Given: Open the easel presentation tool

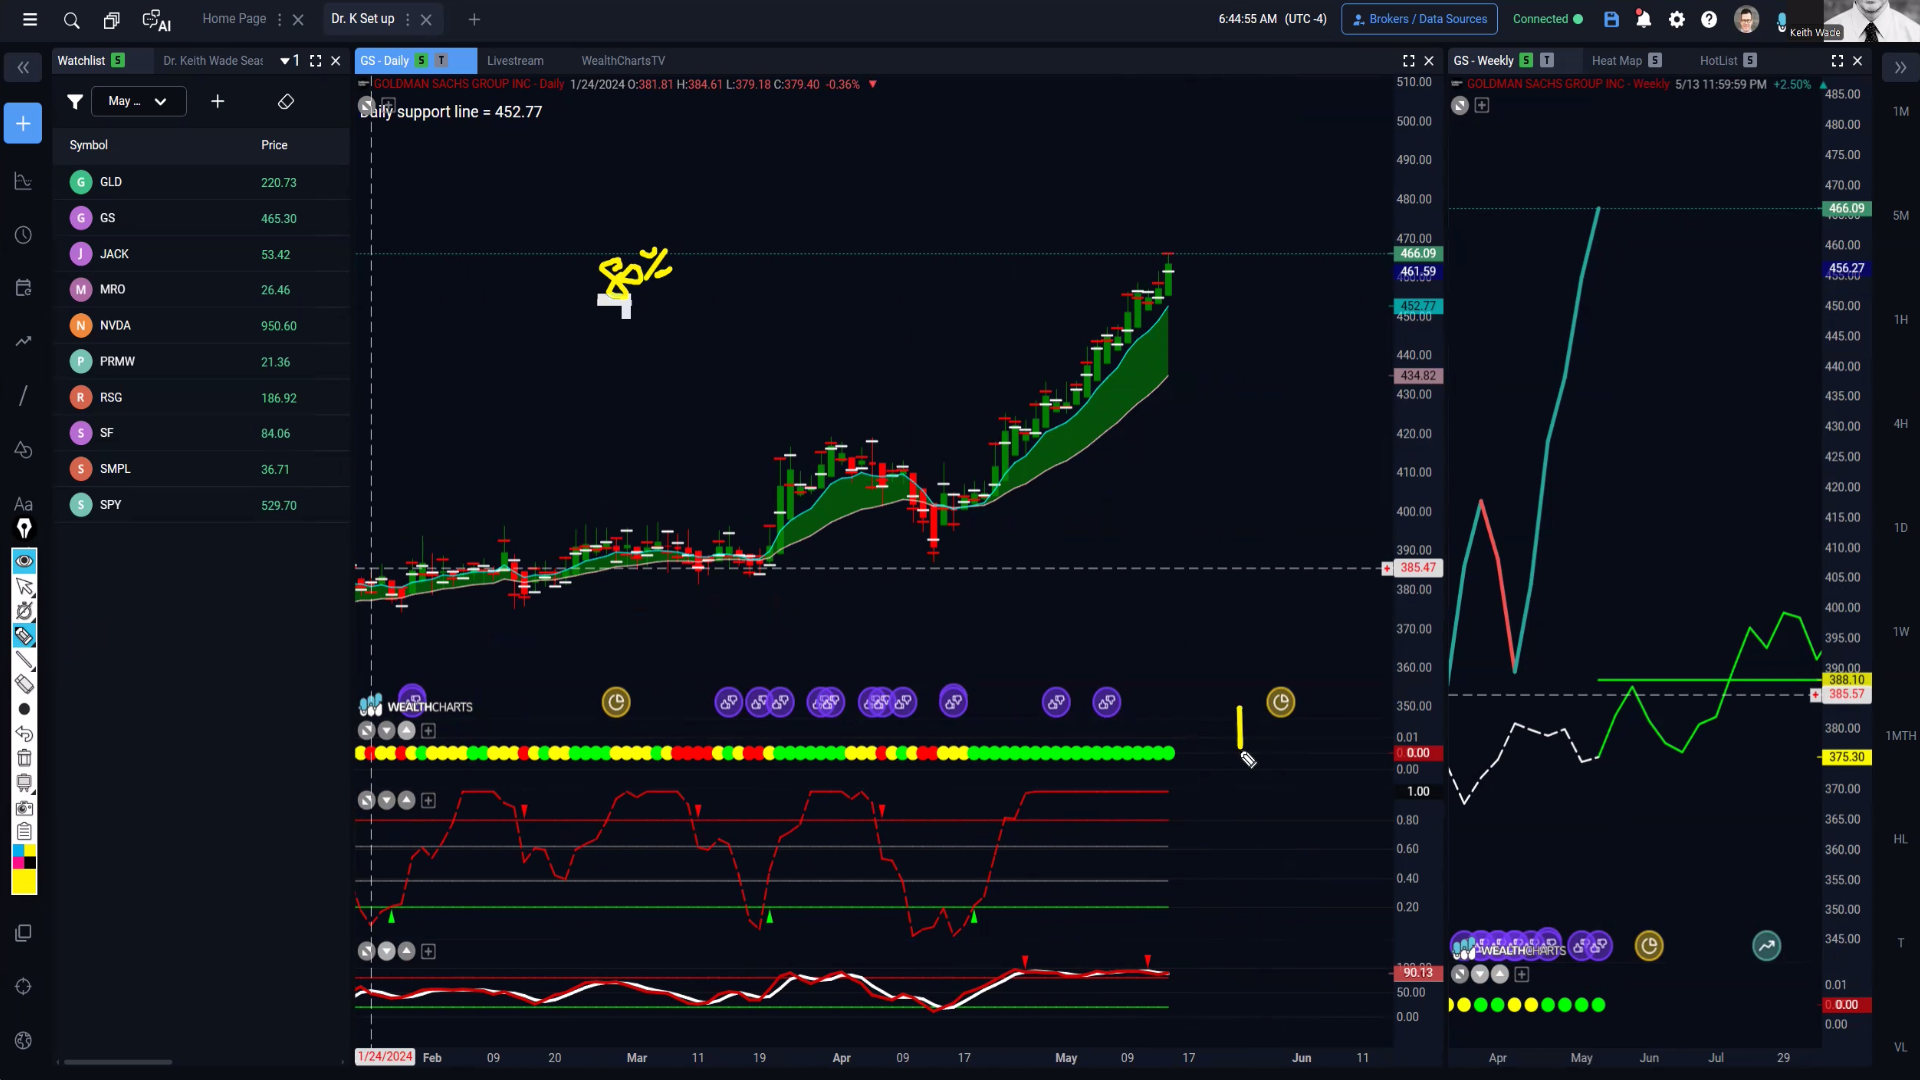Looking at the screenshot, I should click(x=24, y=783).
